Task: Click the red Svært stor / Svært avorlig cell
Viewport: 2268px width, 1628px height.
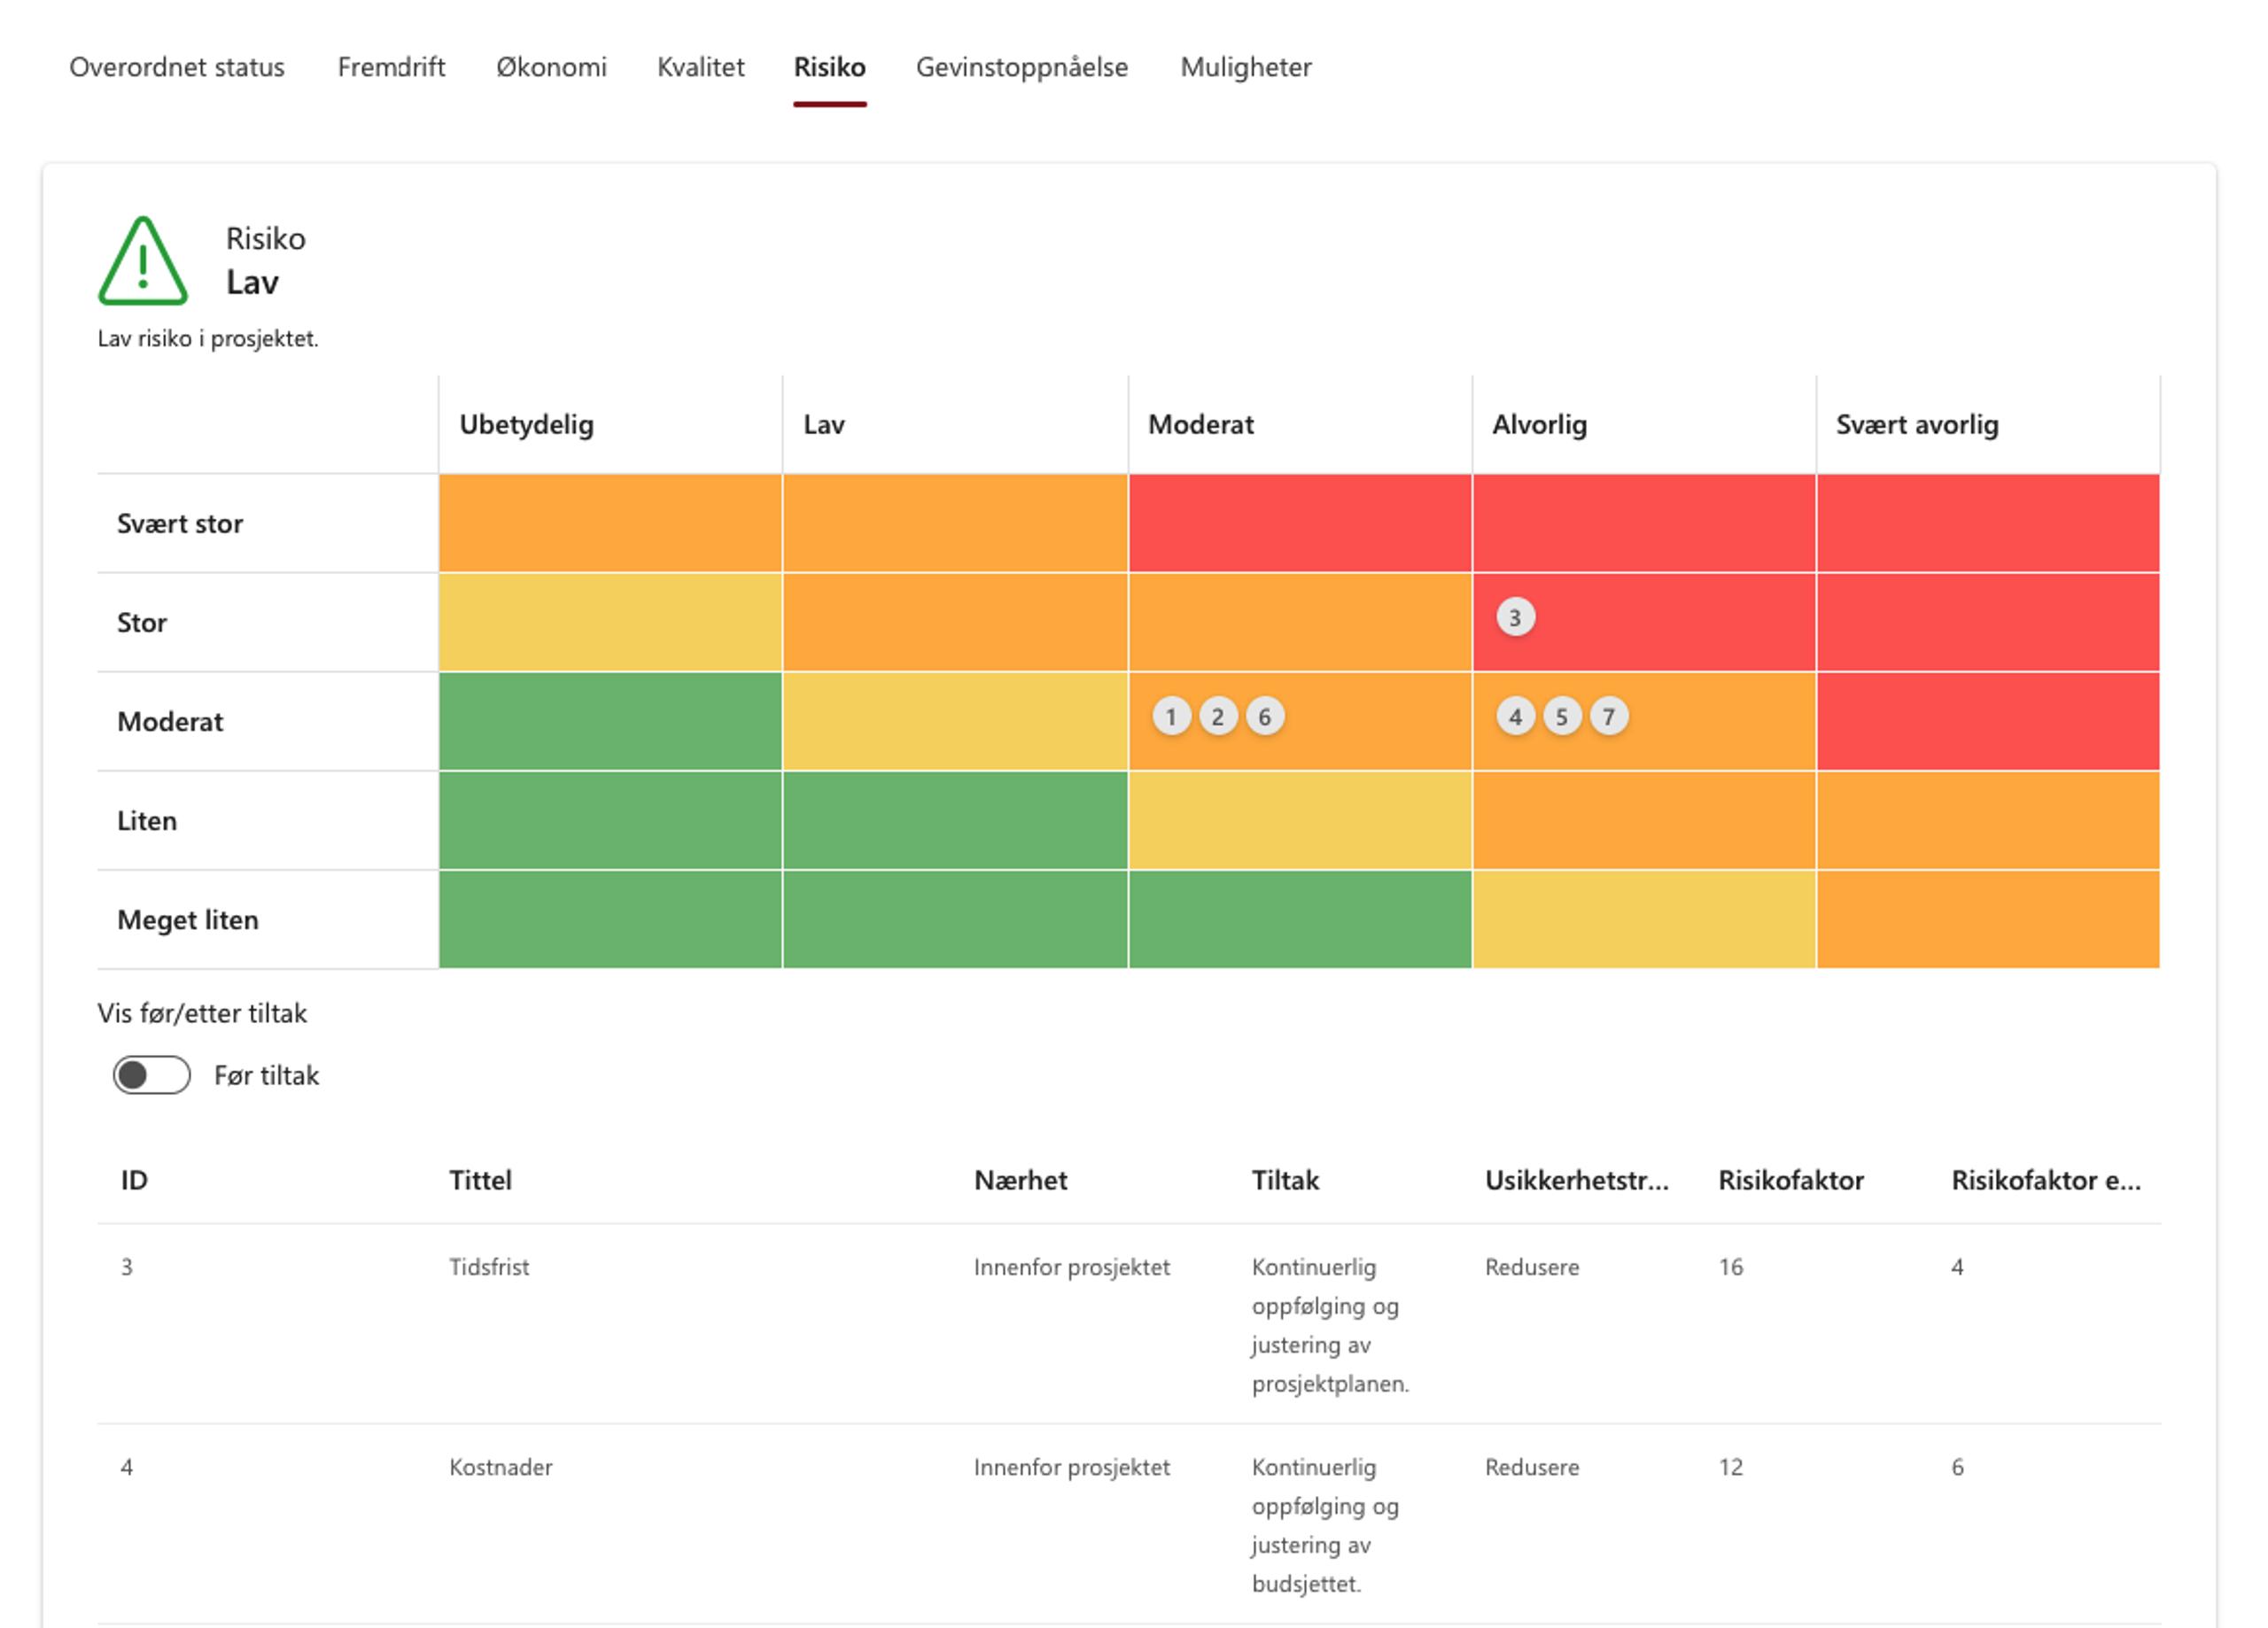Action: tap(1987, 523)
